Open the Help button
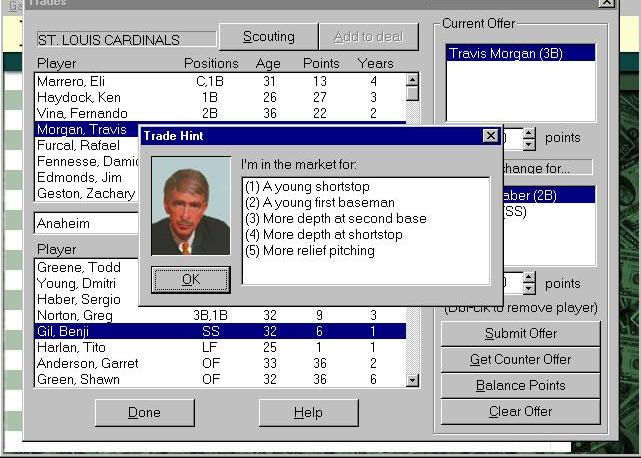Screen dimensions: 641x458 point(308,413)
